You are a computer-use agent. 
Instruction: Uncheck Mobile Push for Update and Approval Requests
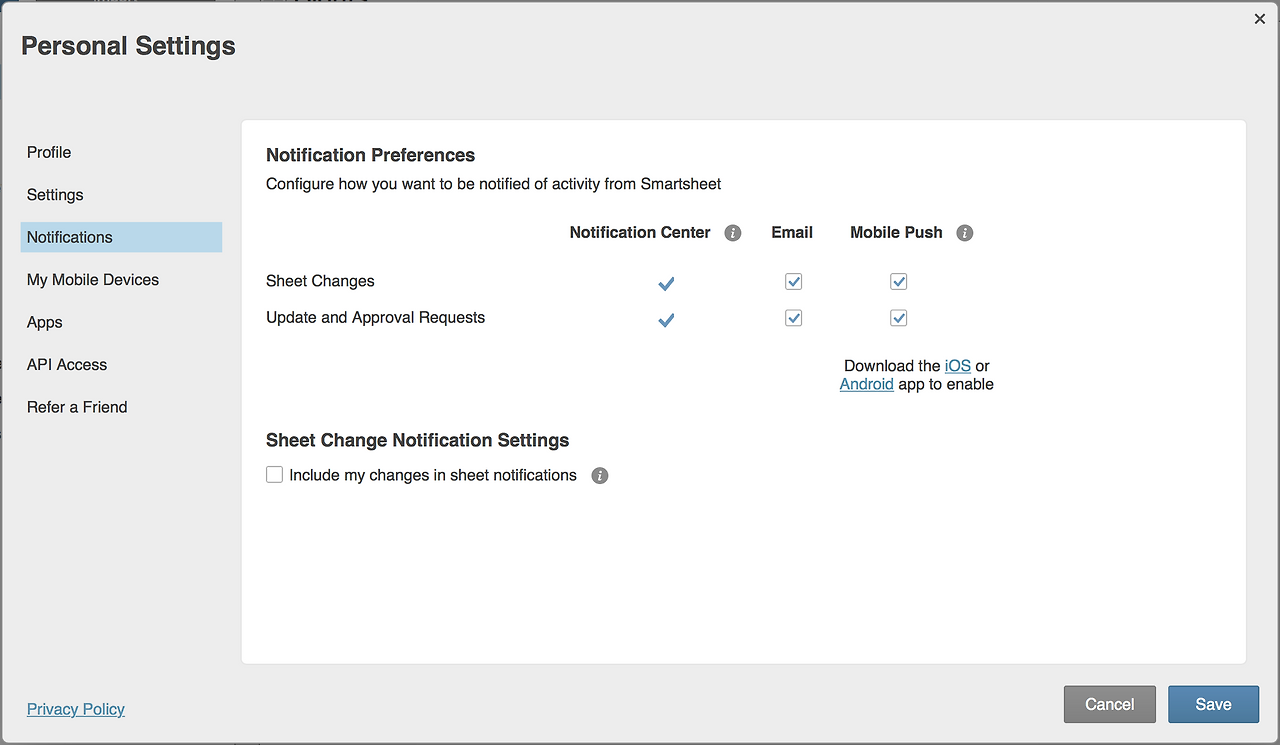coord(898,318)
